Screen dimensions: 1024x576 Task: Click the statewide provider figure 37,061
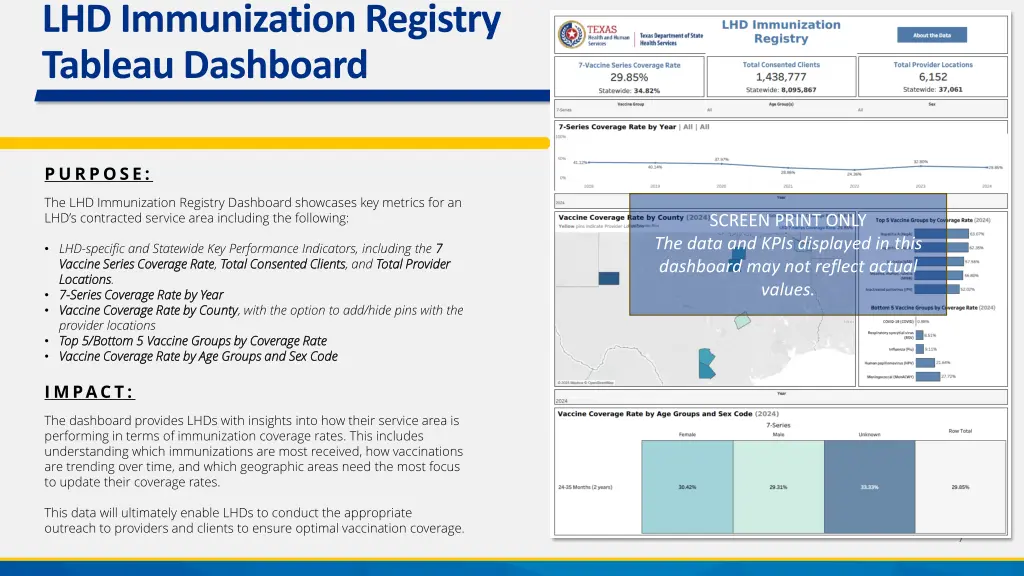point(950,89)
